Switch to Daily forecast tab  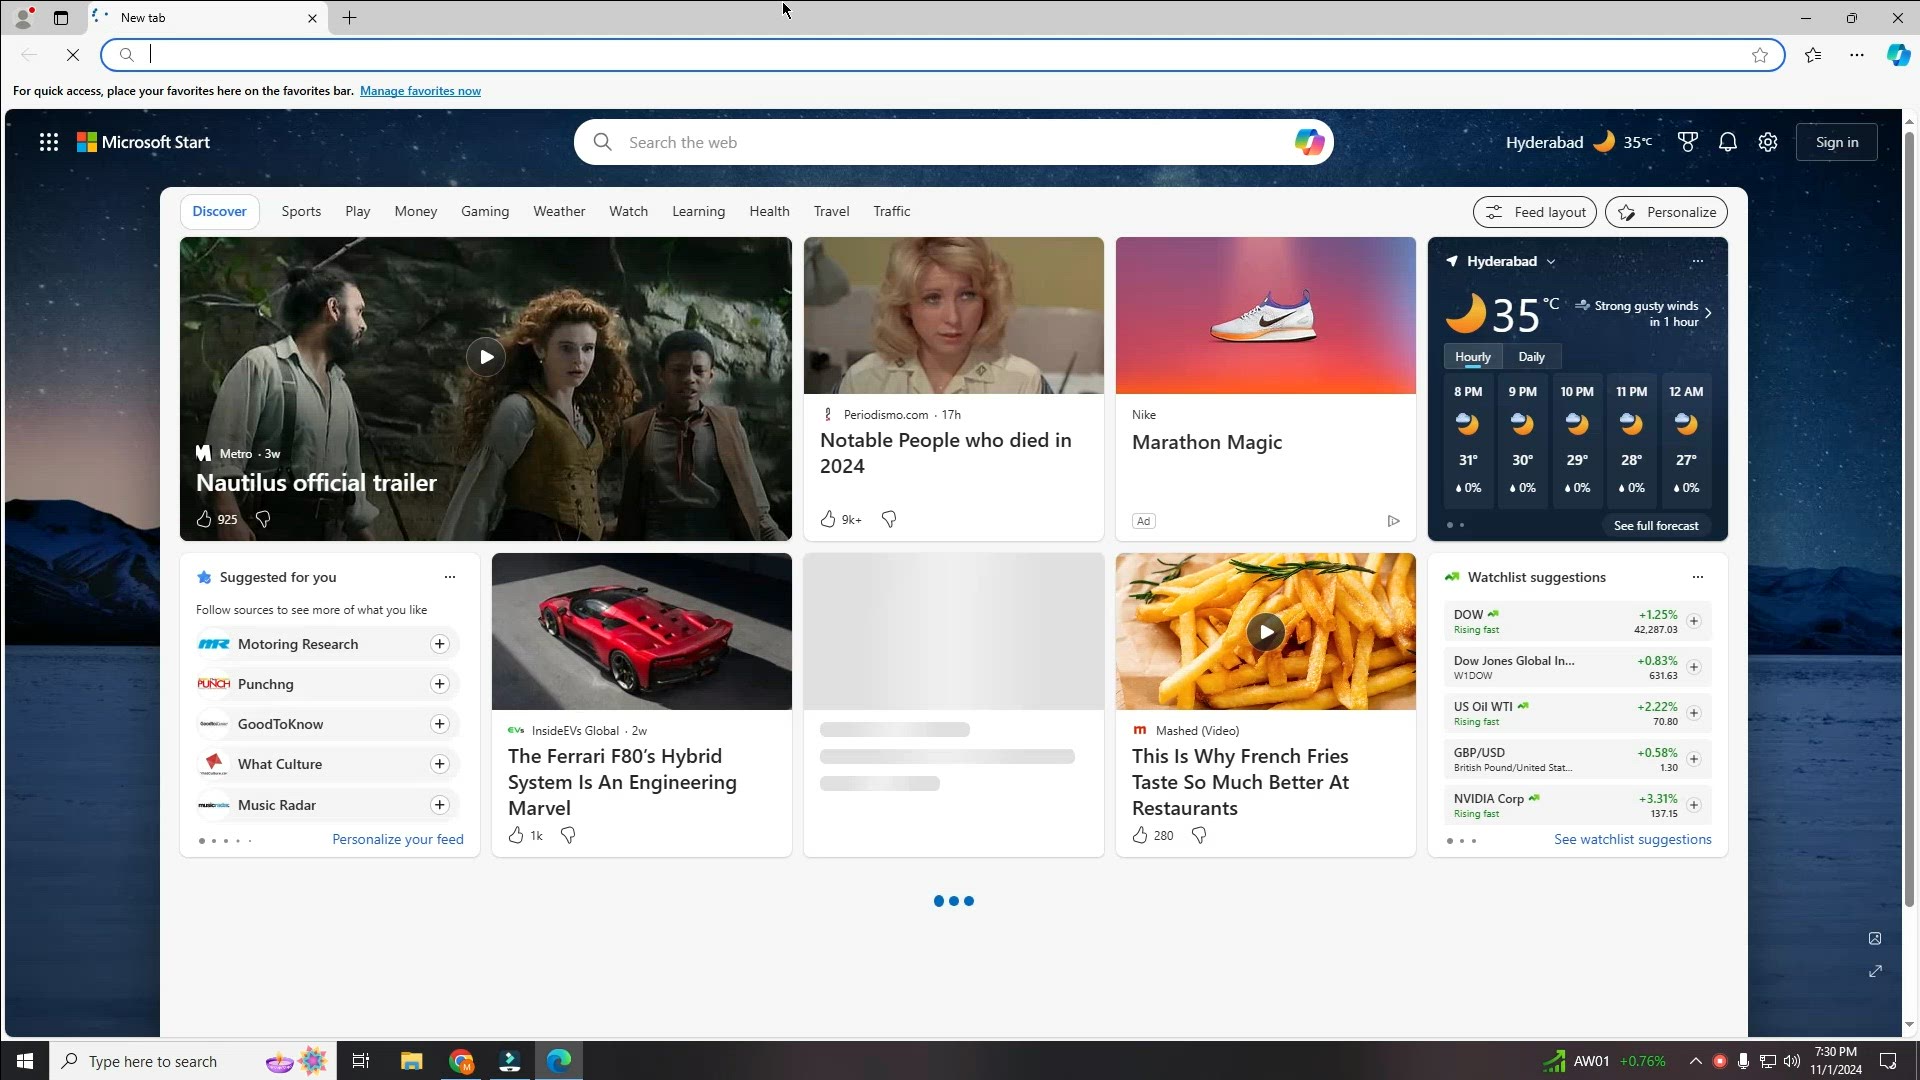pos(1531,357)
